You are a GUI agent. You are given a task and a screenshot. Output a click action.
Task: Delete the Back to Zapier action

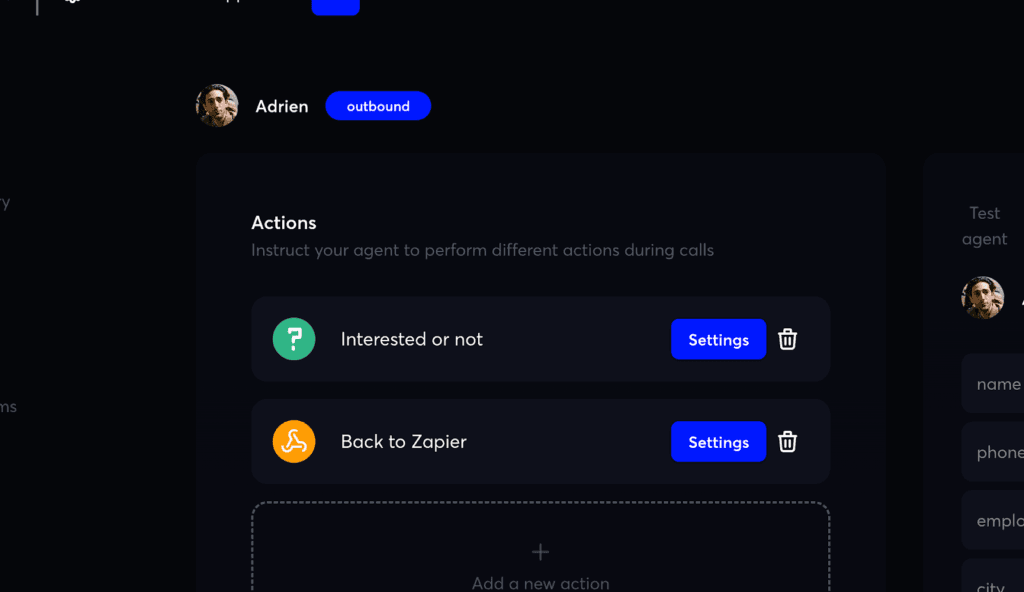(x=787, y=441)
